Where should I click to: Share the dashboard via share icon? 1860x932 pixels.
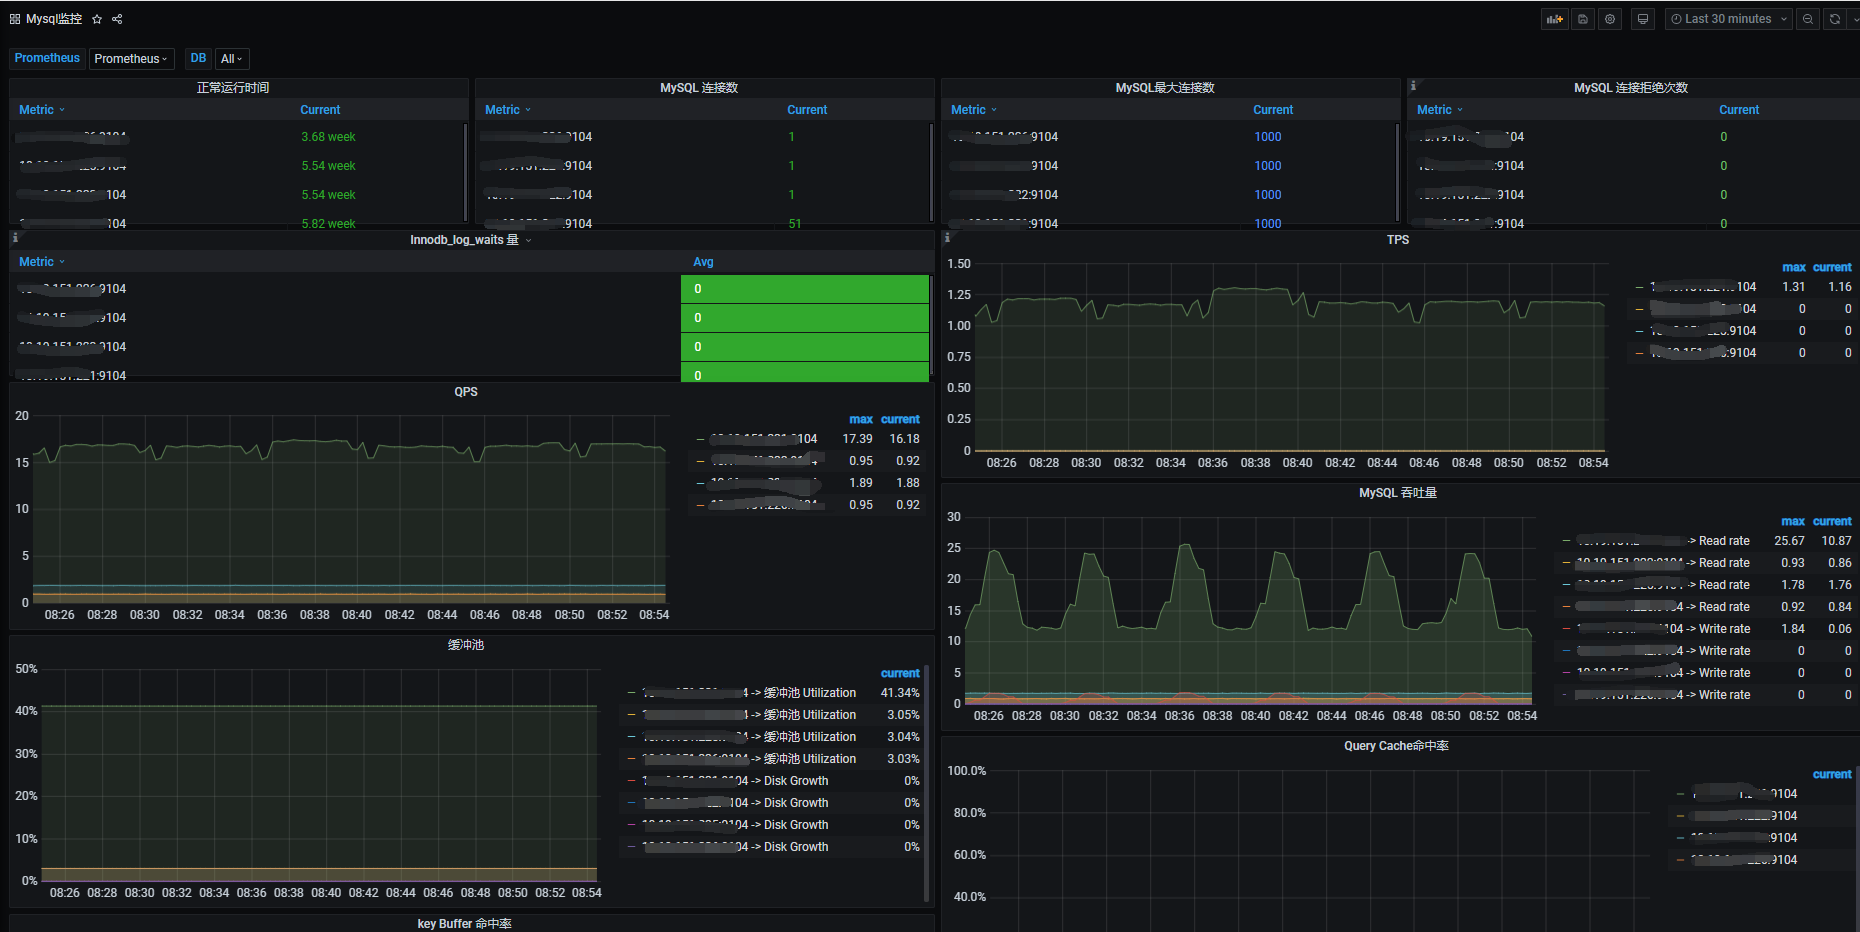pyautogui.click(x=117, y=19)
